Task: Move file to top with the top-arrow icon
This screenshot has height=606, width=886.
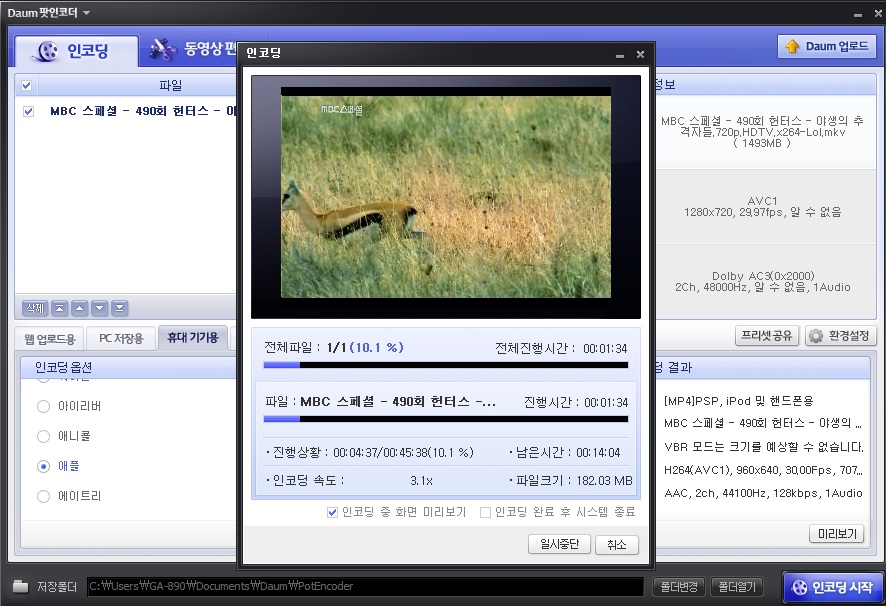Action: [60, 308]
